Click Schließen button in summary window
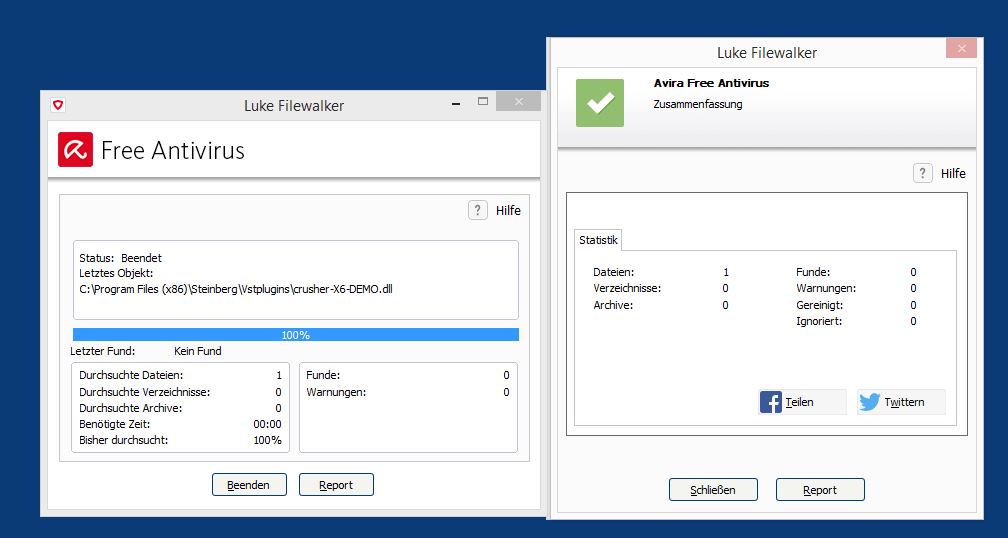The width and height of the screenshot is (1008, 538). pyautogui.click(x=713, y=490)
